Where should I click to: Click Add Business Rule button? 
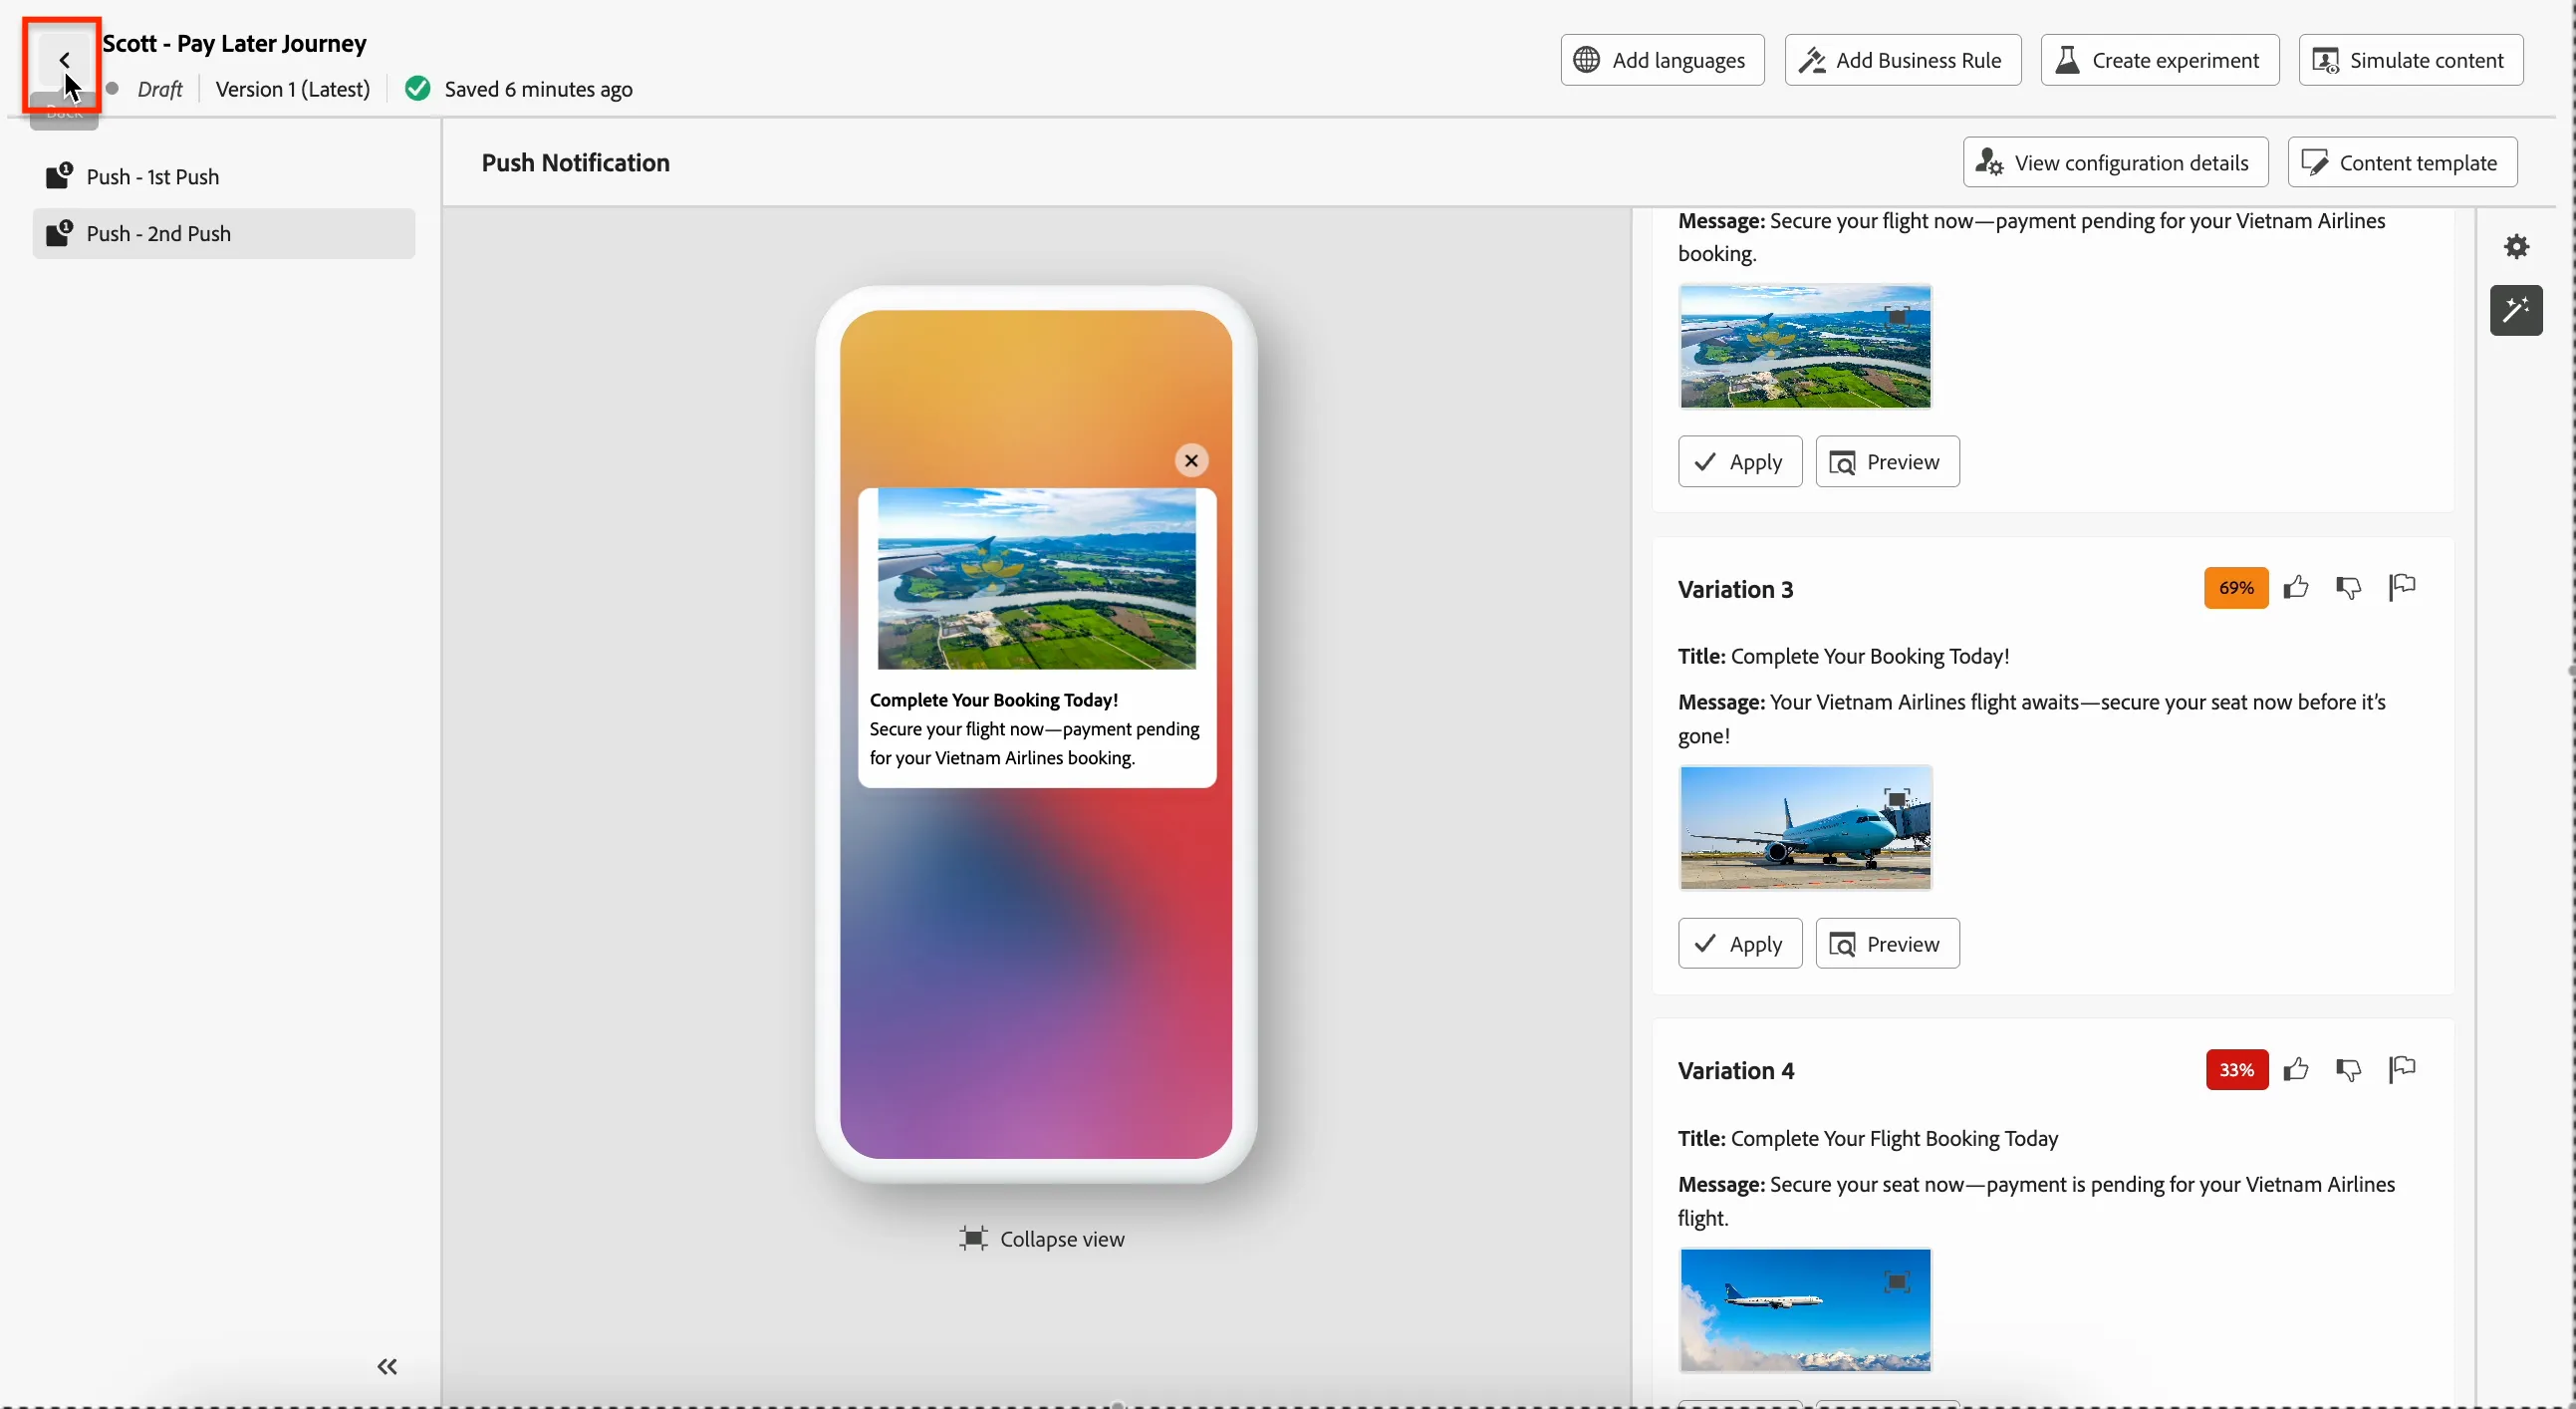tap(1902, 61)
